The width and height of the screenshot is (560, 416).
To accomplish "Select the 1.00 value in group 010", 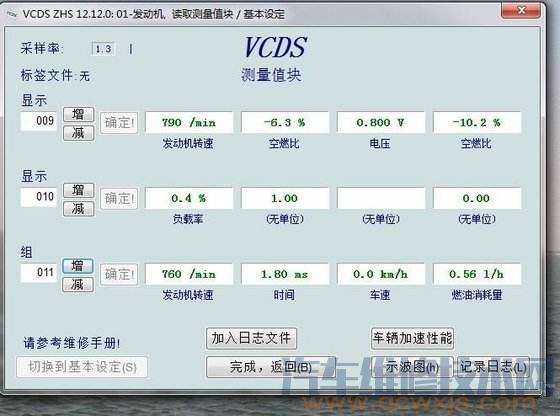I will [285, 198].
